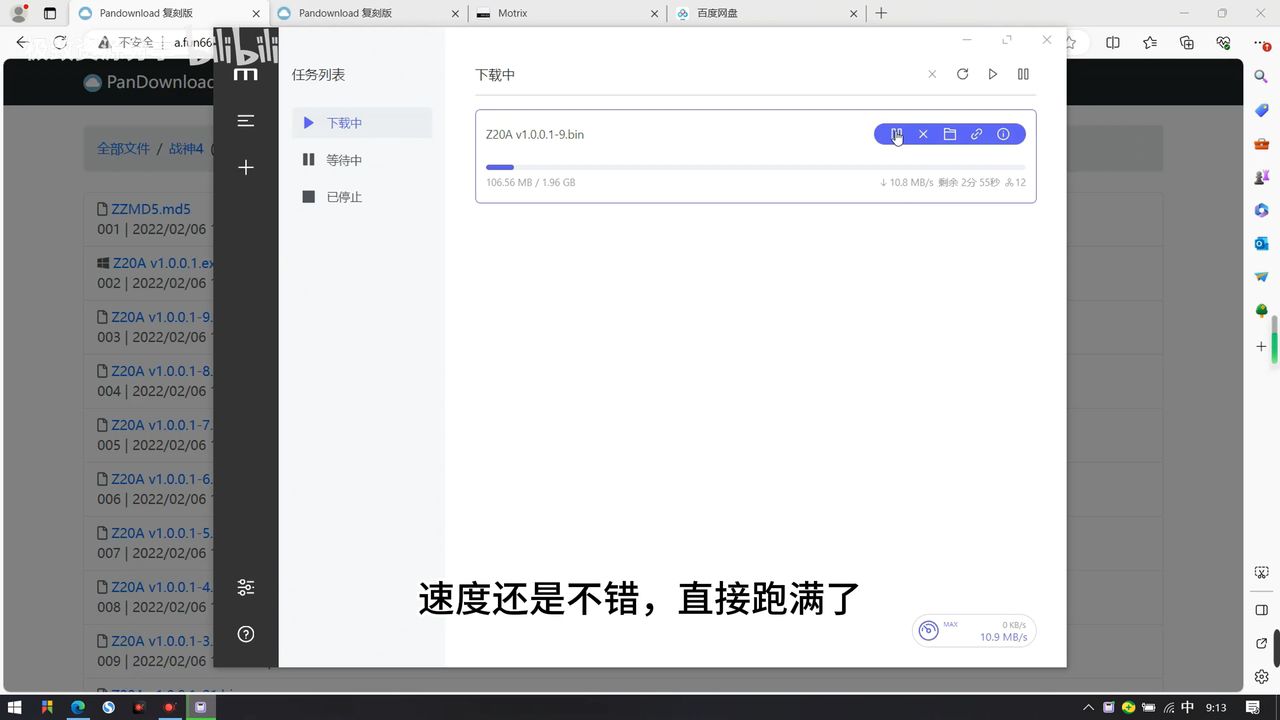Refresh the Motrix task list
The height and width of the screenshot is (720, 1280).
point(962,74)
